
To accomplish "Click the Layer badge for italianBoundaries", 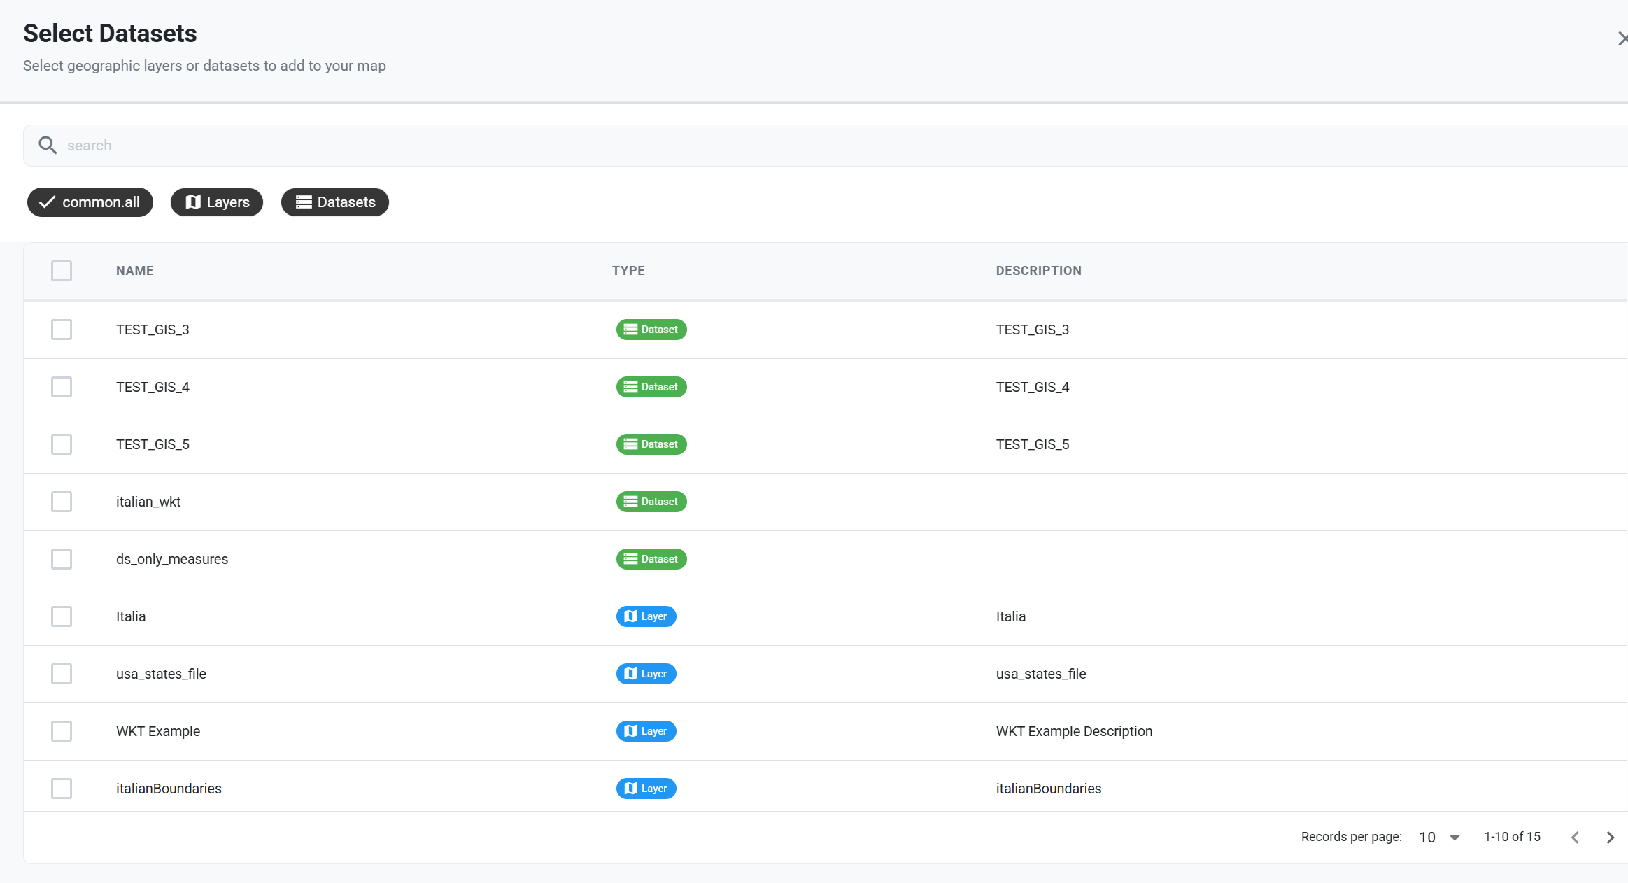I will (646, 789).
